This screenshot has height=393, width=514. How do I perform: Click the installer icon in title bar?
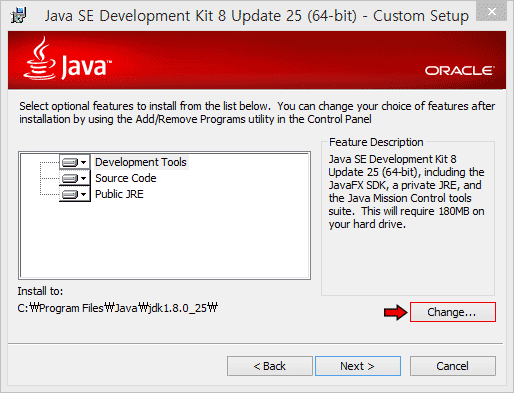tap(18, 15)
